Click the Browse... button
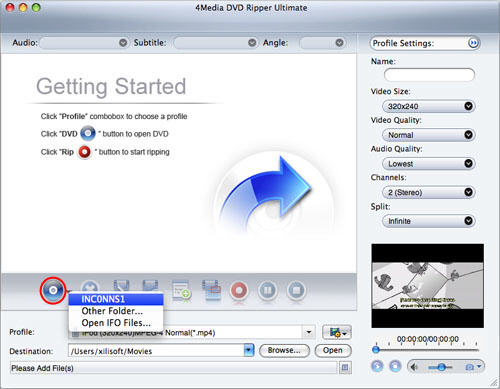Screen dimensions: 500x389 (284, 350)
